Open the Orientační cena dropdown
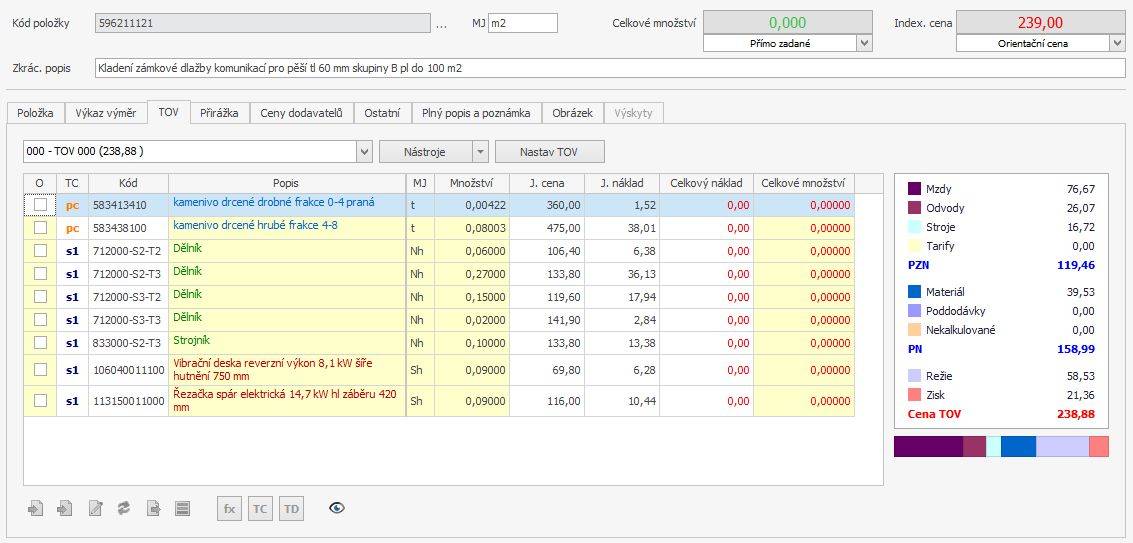This screenshot has height=543, width=1133. click(x=1117, y=43)
